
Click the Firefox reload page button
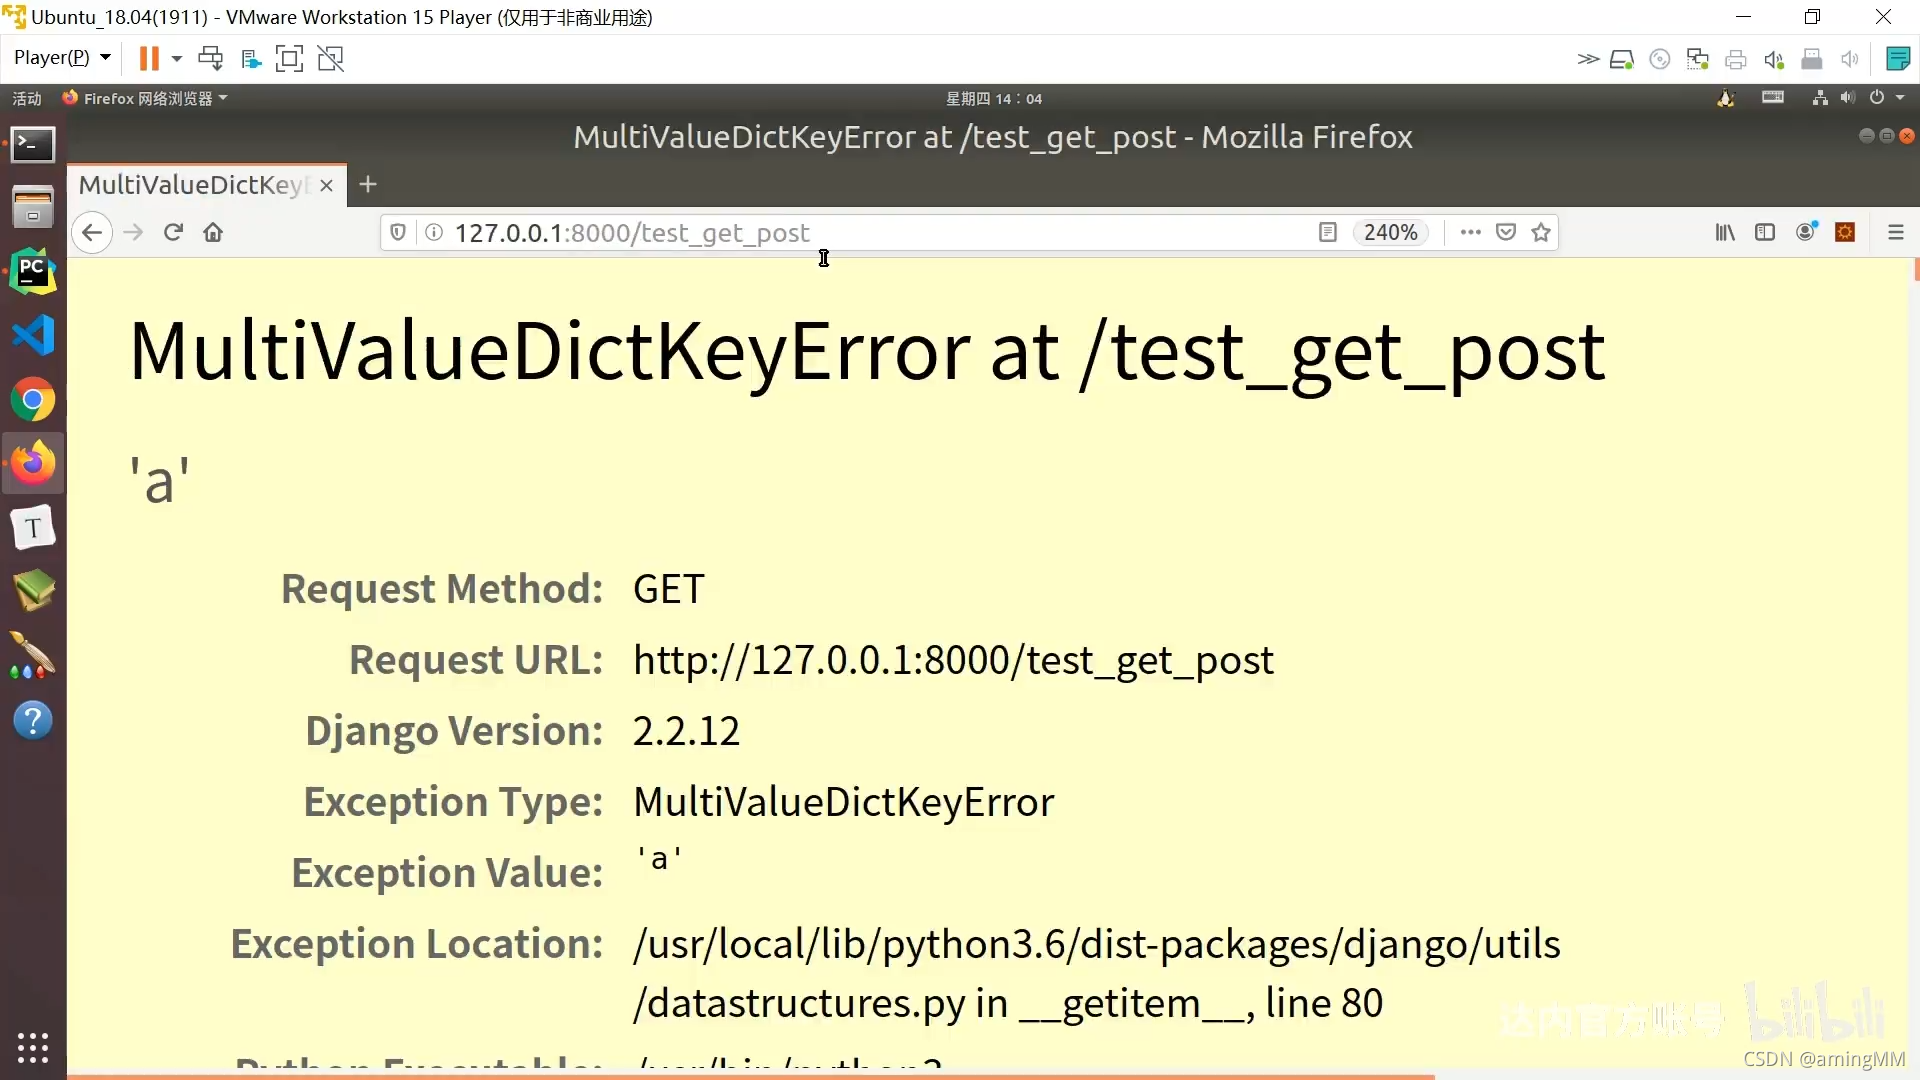173,232
